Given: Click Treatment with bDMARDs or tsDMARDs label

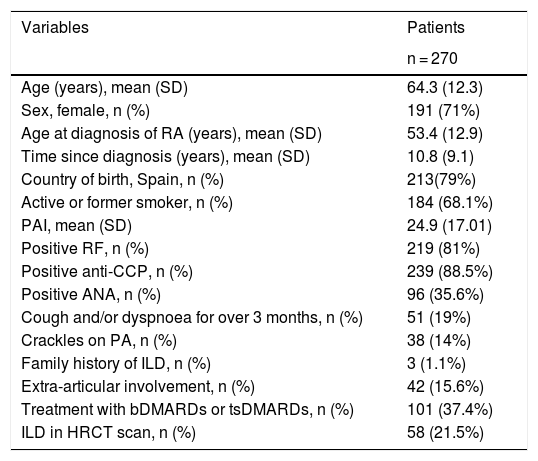Looking at the screenshot, I should (187, 410).
